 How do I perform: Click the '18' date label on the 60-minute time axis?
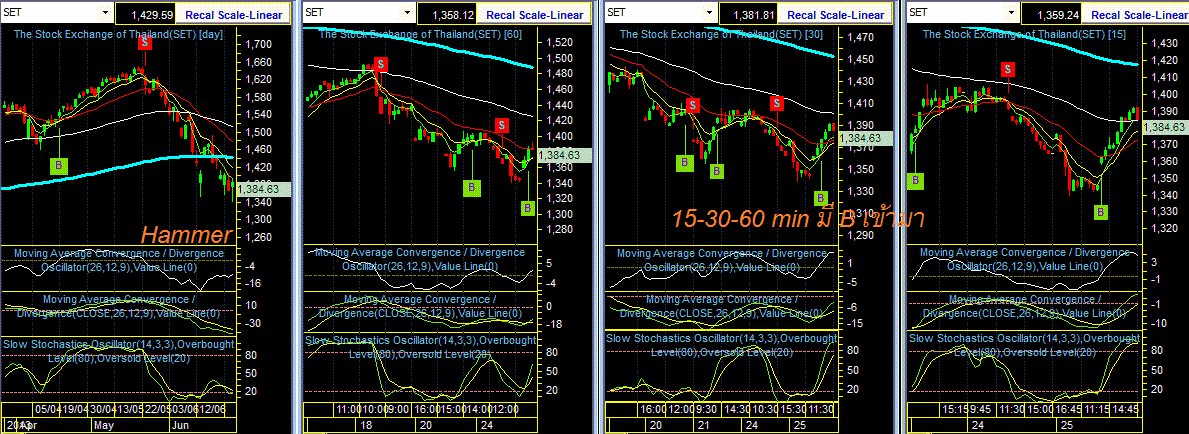pos(367,426)
